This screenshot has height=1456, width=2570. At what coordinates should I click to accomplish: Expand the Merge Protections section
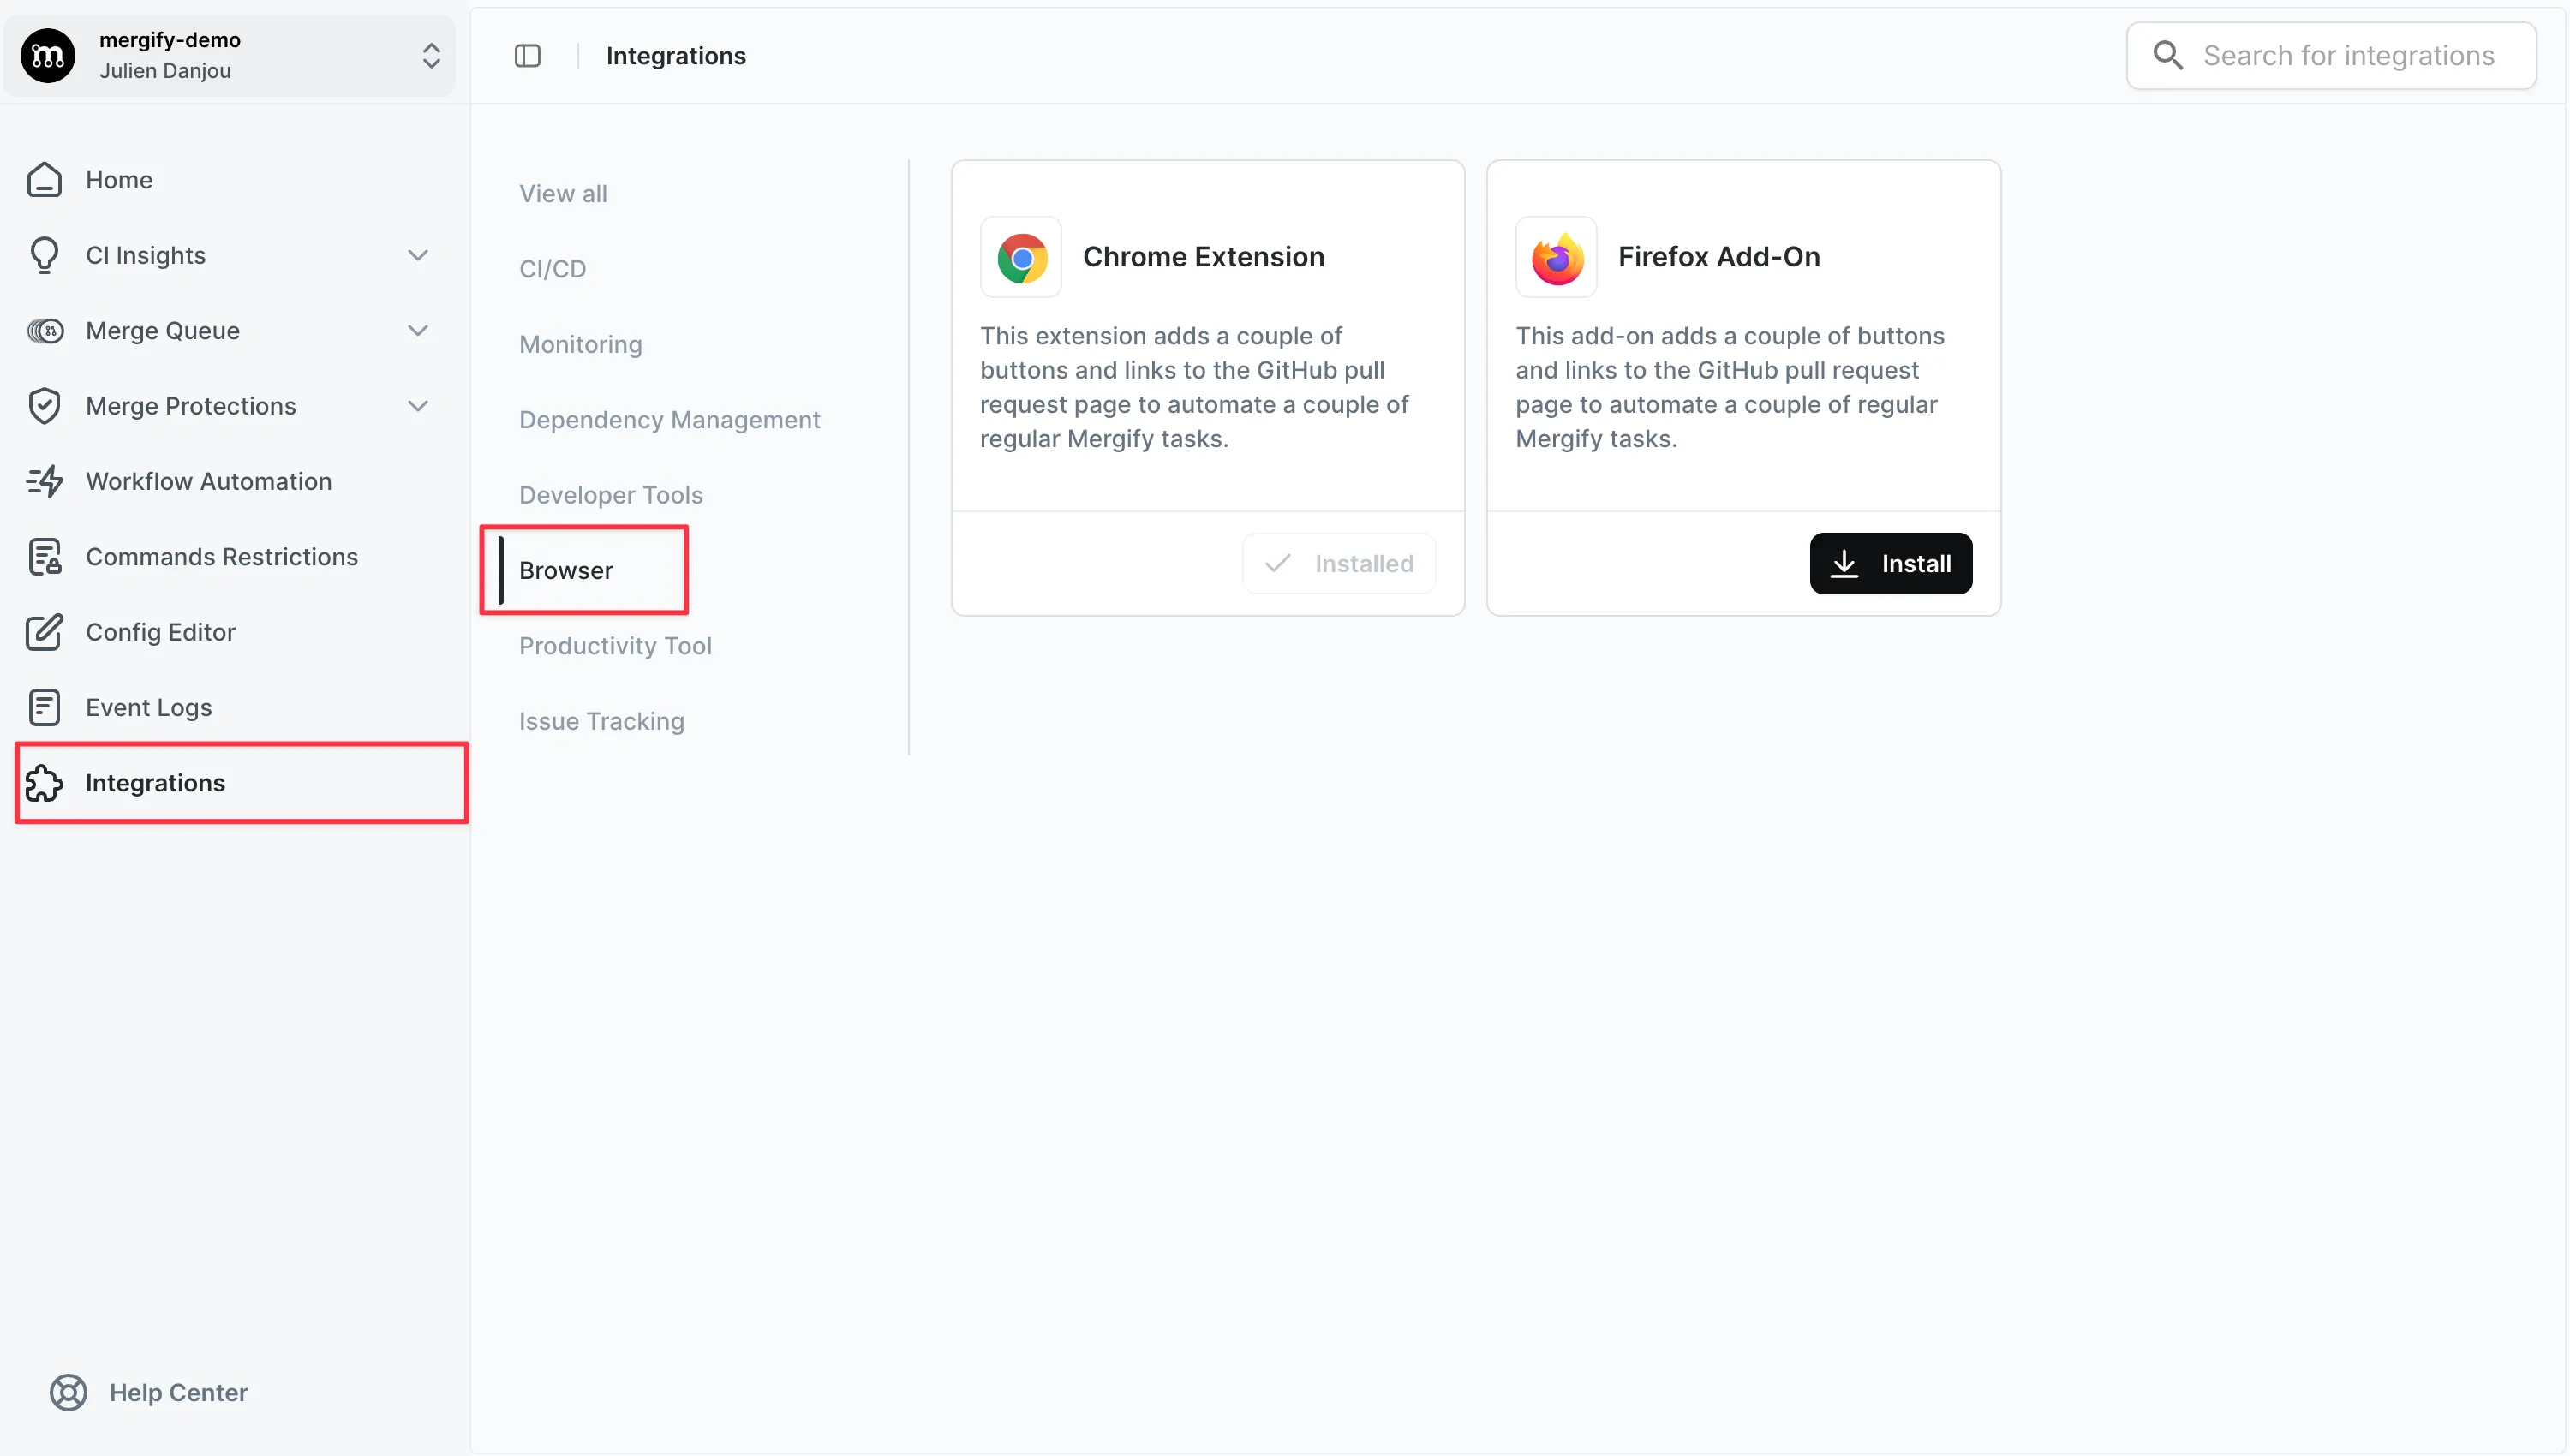tap(419, 405)
